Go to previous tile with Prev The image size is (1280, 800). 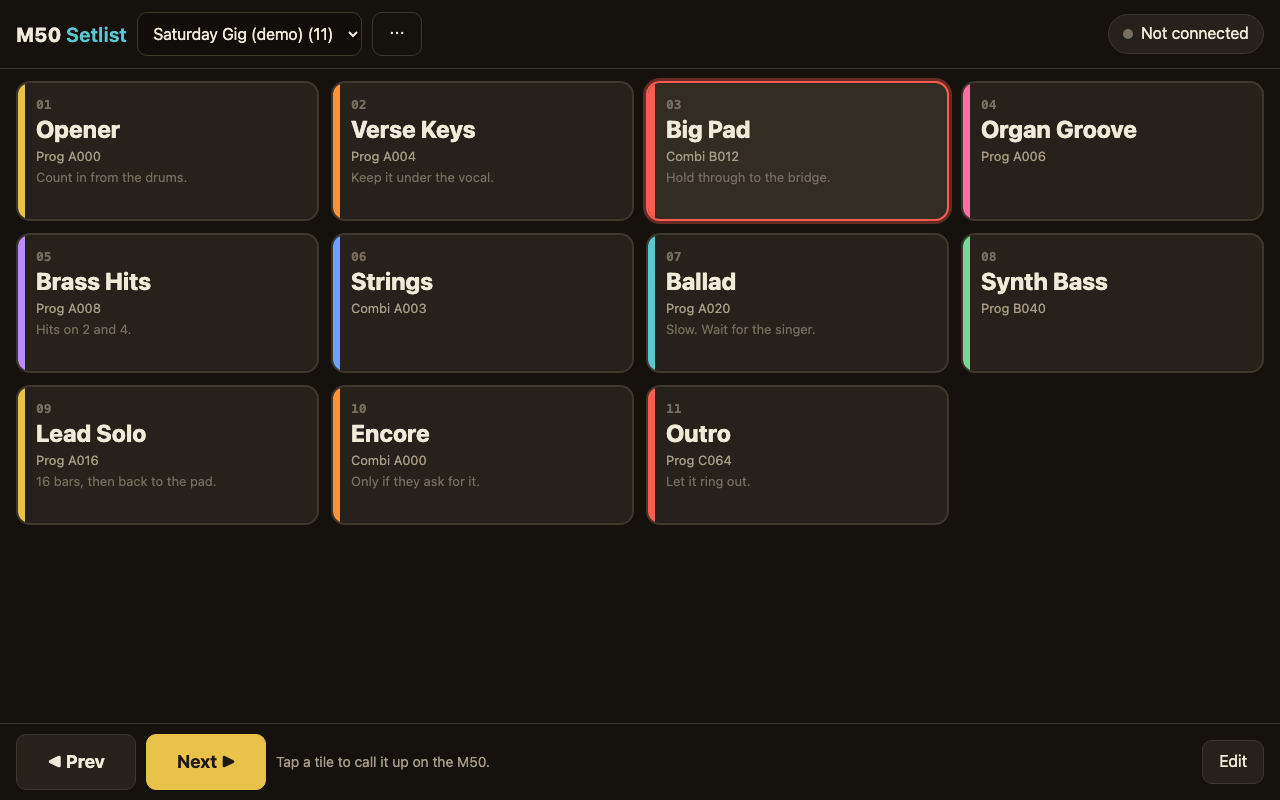76,762
